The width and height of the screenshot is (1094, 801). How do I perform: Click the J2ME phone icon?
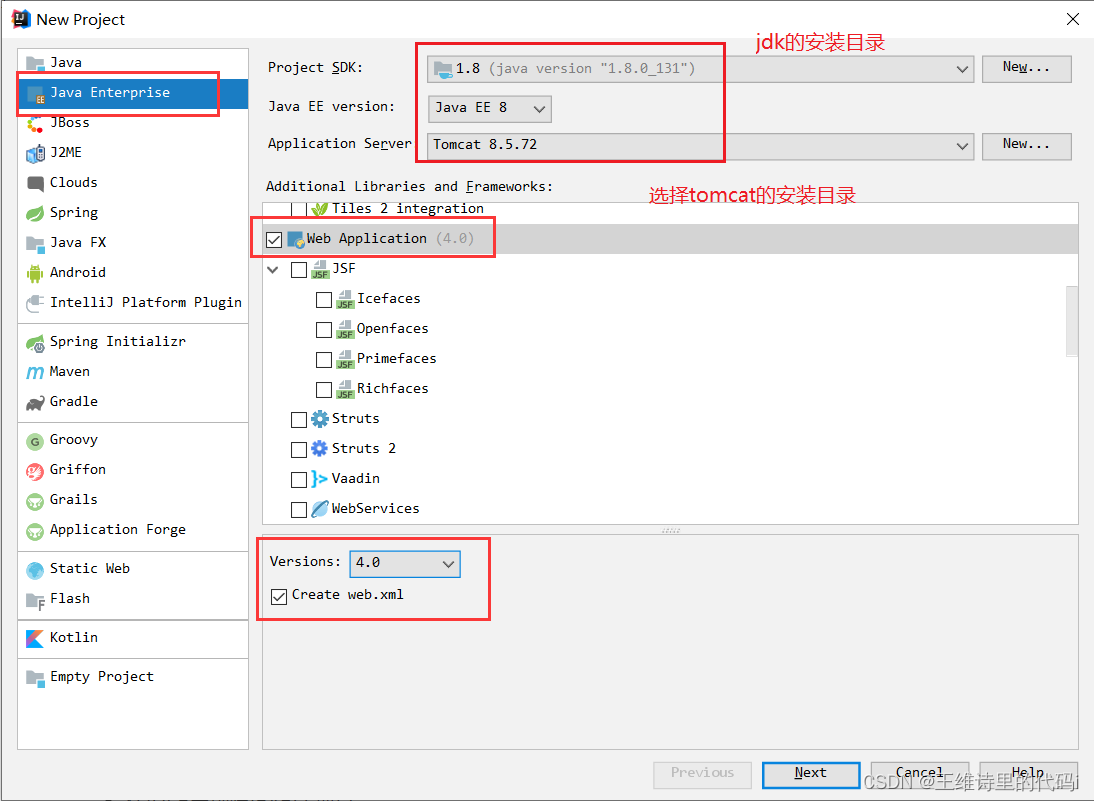click(x=35, y=153)
